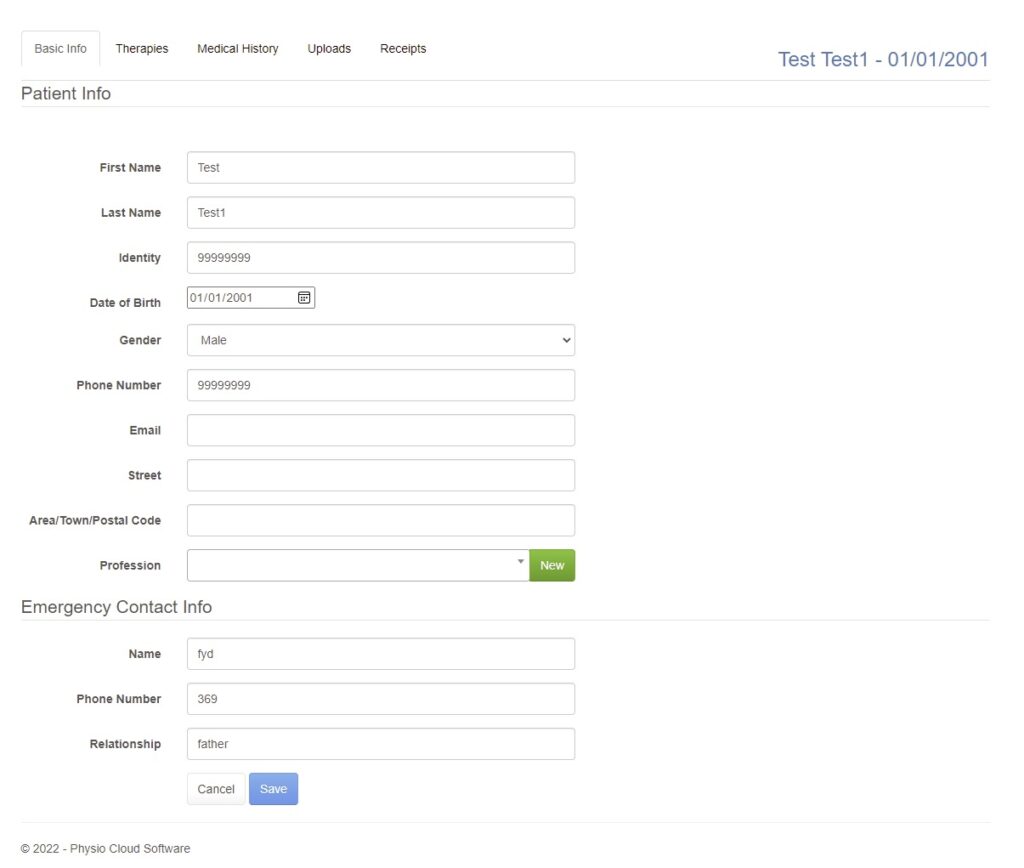
Task: Click the First Name label
Action: (x=130, y=168)
